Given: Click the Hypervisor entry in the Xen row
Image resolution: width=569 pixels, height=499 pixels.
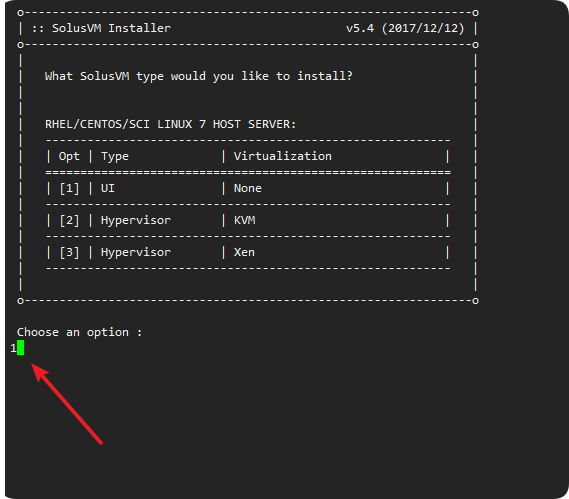Looking at the screenshot, I should click(x=136, y=252).
